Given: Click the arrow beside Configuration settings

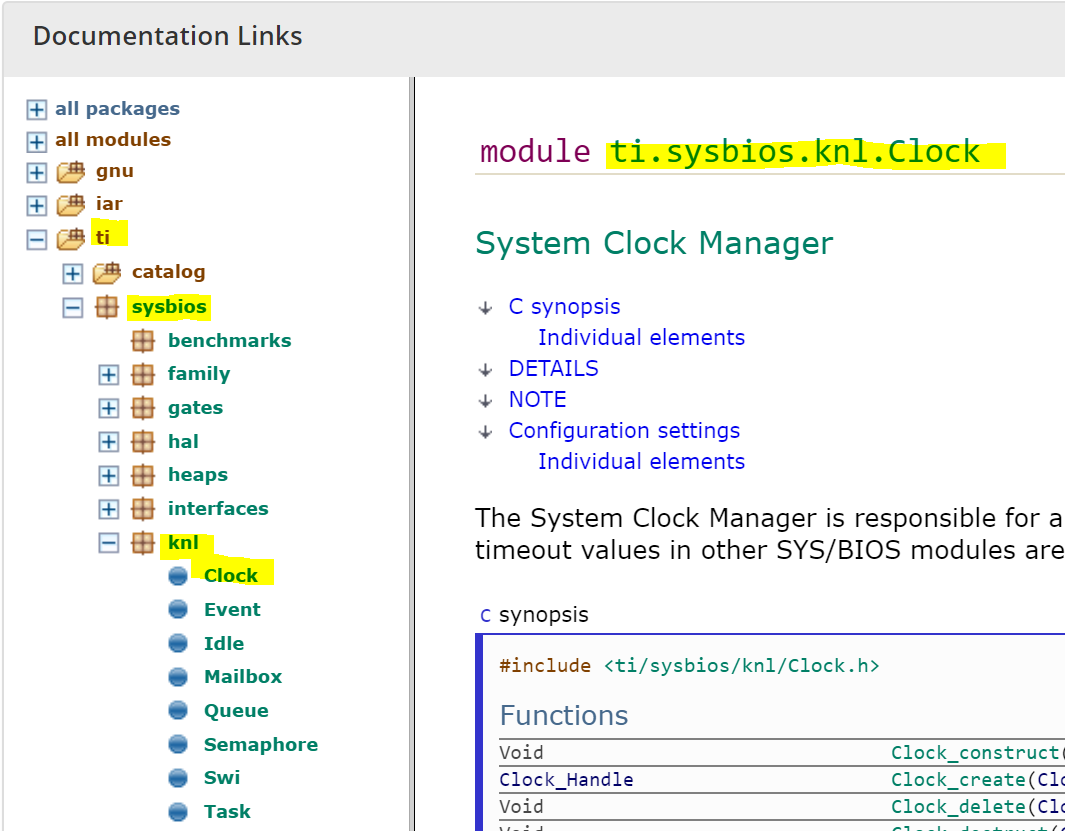Looking at the screenshot, I should (485, 432).
